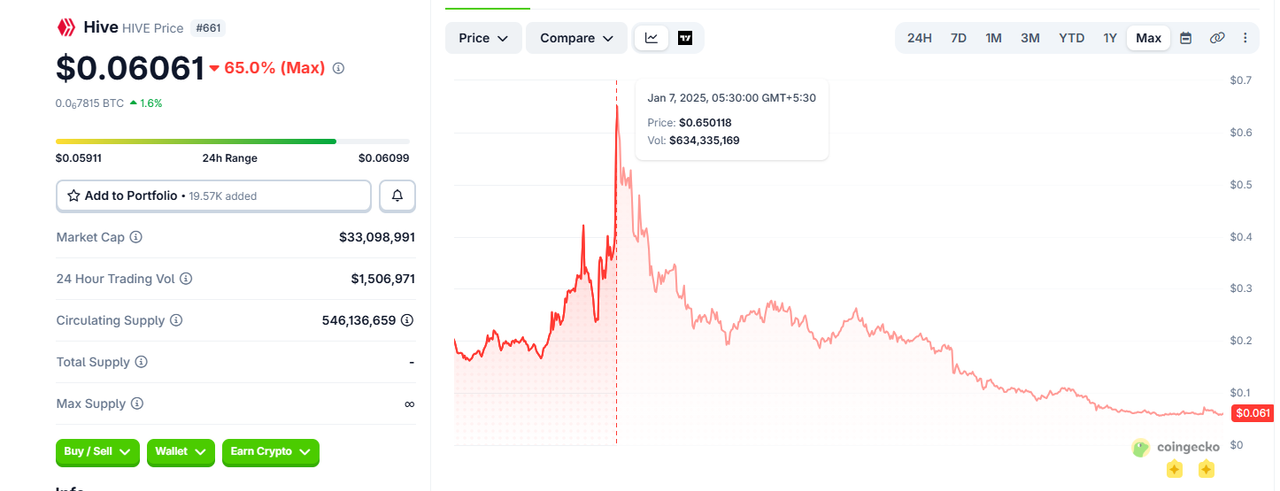
Task: Open the Compare dropdown
Action: 577,38
